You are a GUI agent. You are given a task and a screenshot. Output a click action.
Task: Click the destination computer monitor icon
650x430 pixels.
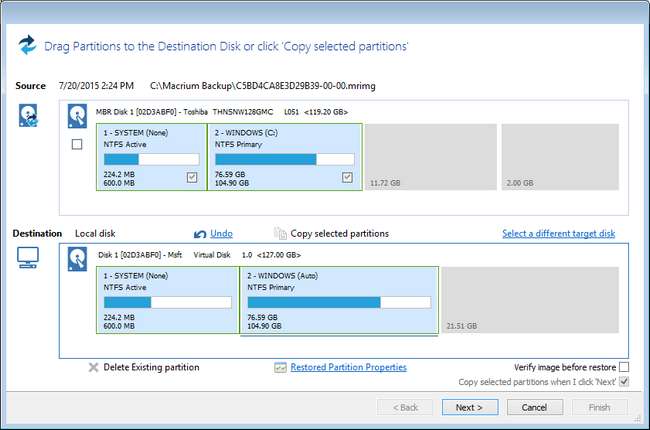[x=29, y=258]
